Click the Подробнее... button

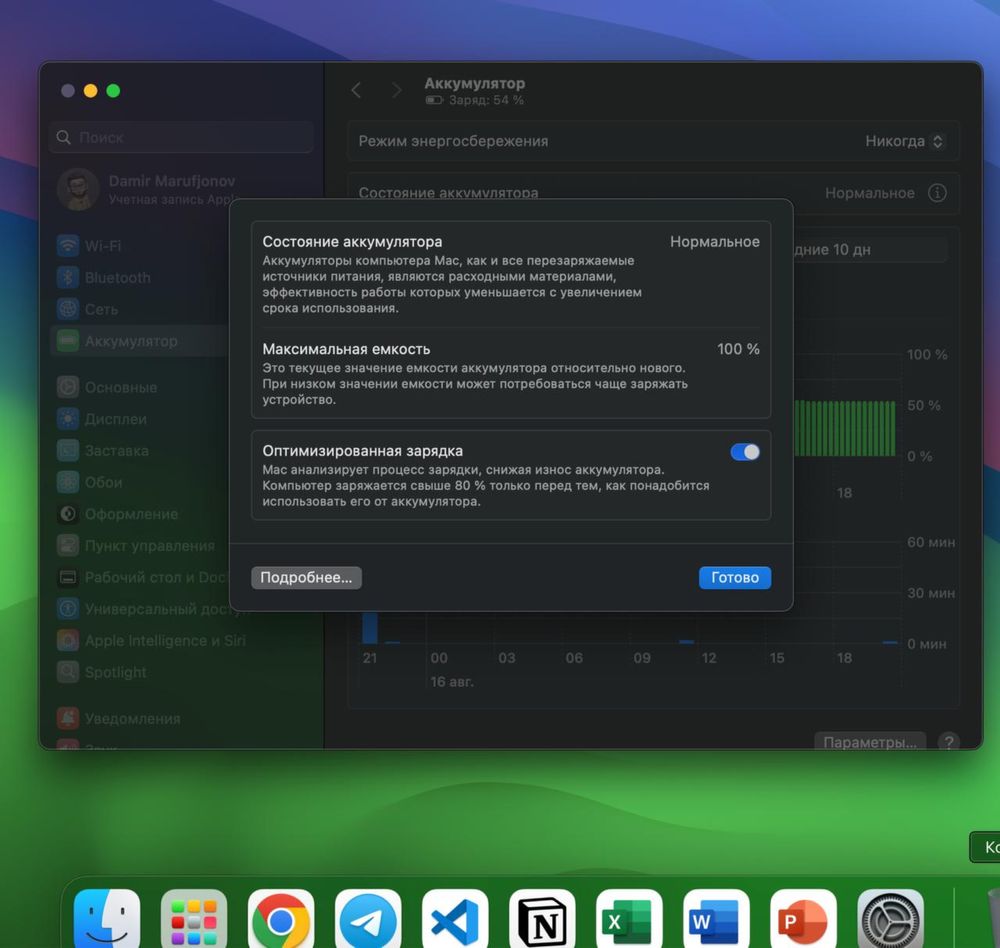306,577
